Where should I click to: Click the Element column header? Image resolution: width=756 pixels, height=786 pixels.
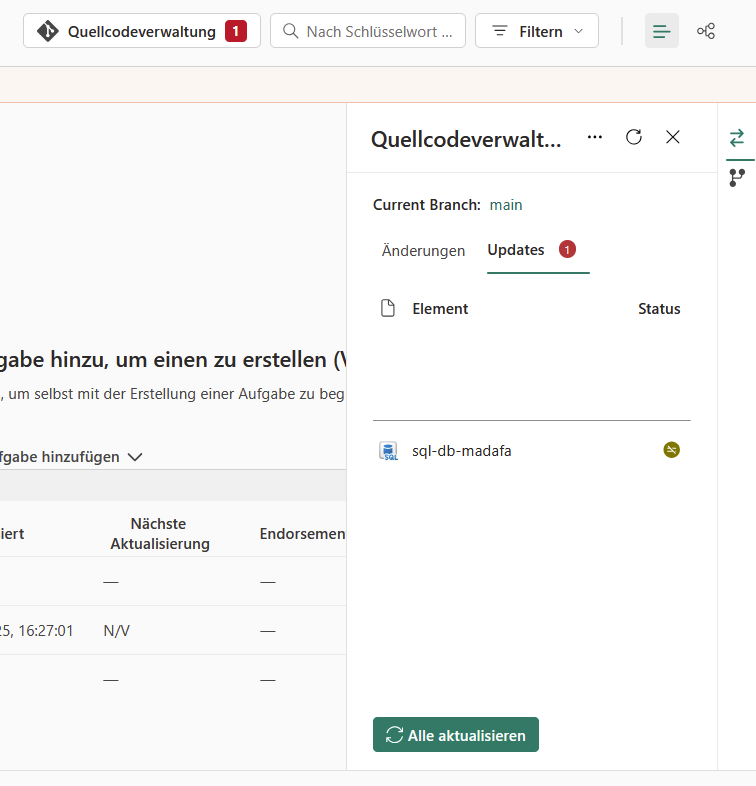click(440, 309)
